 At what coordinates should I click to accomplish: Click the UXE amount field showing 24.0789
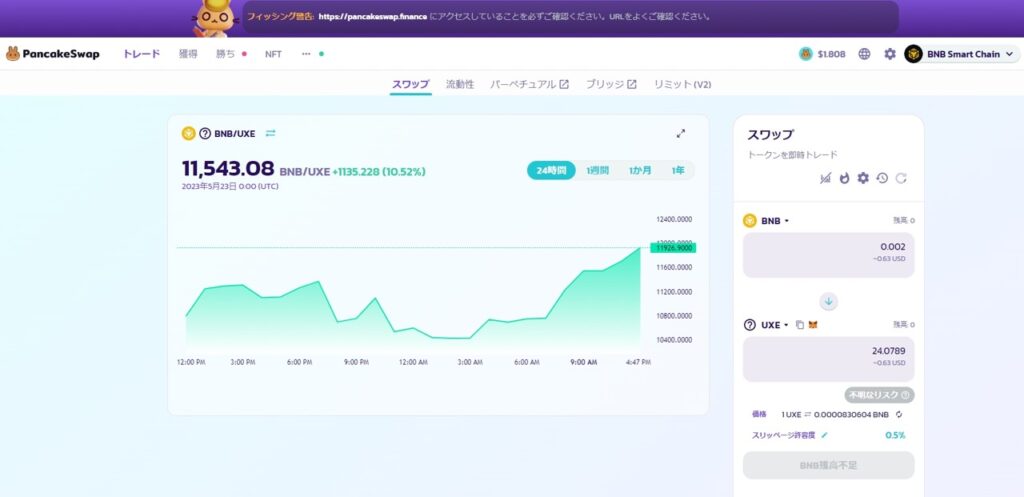pyautogui.click(x=829, y=359)
